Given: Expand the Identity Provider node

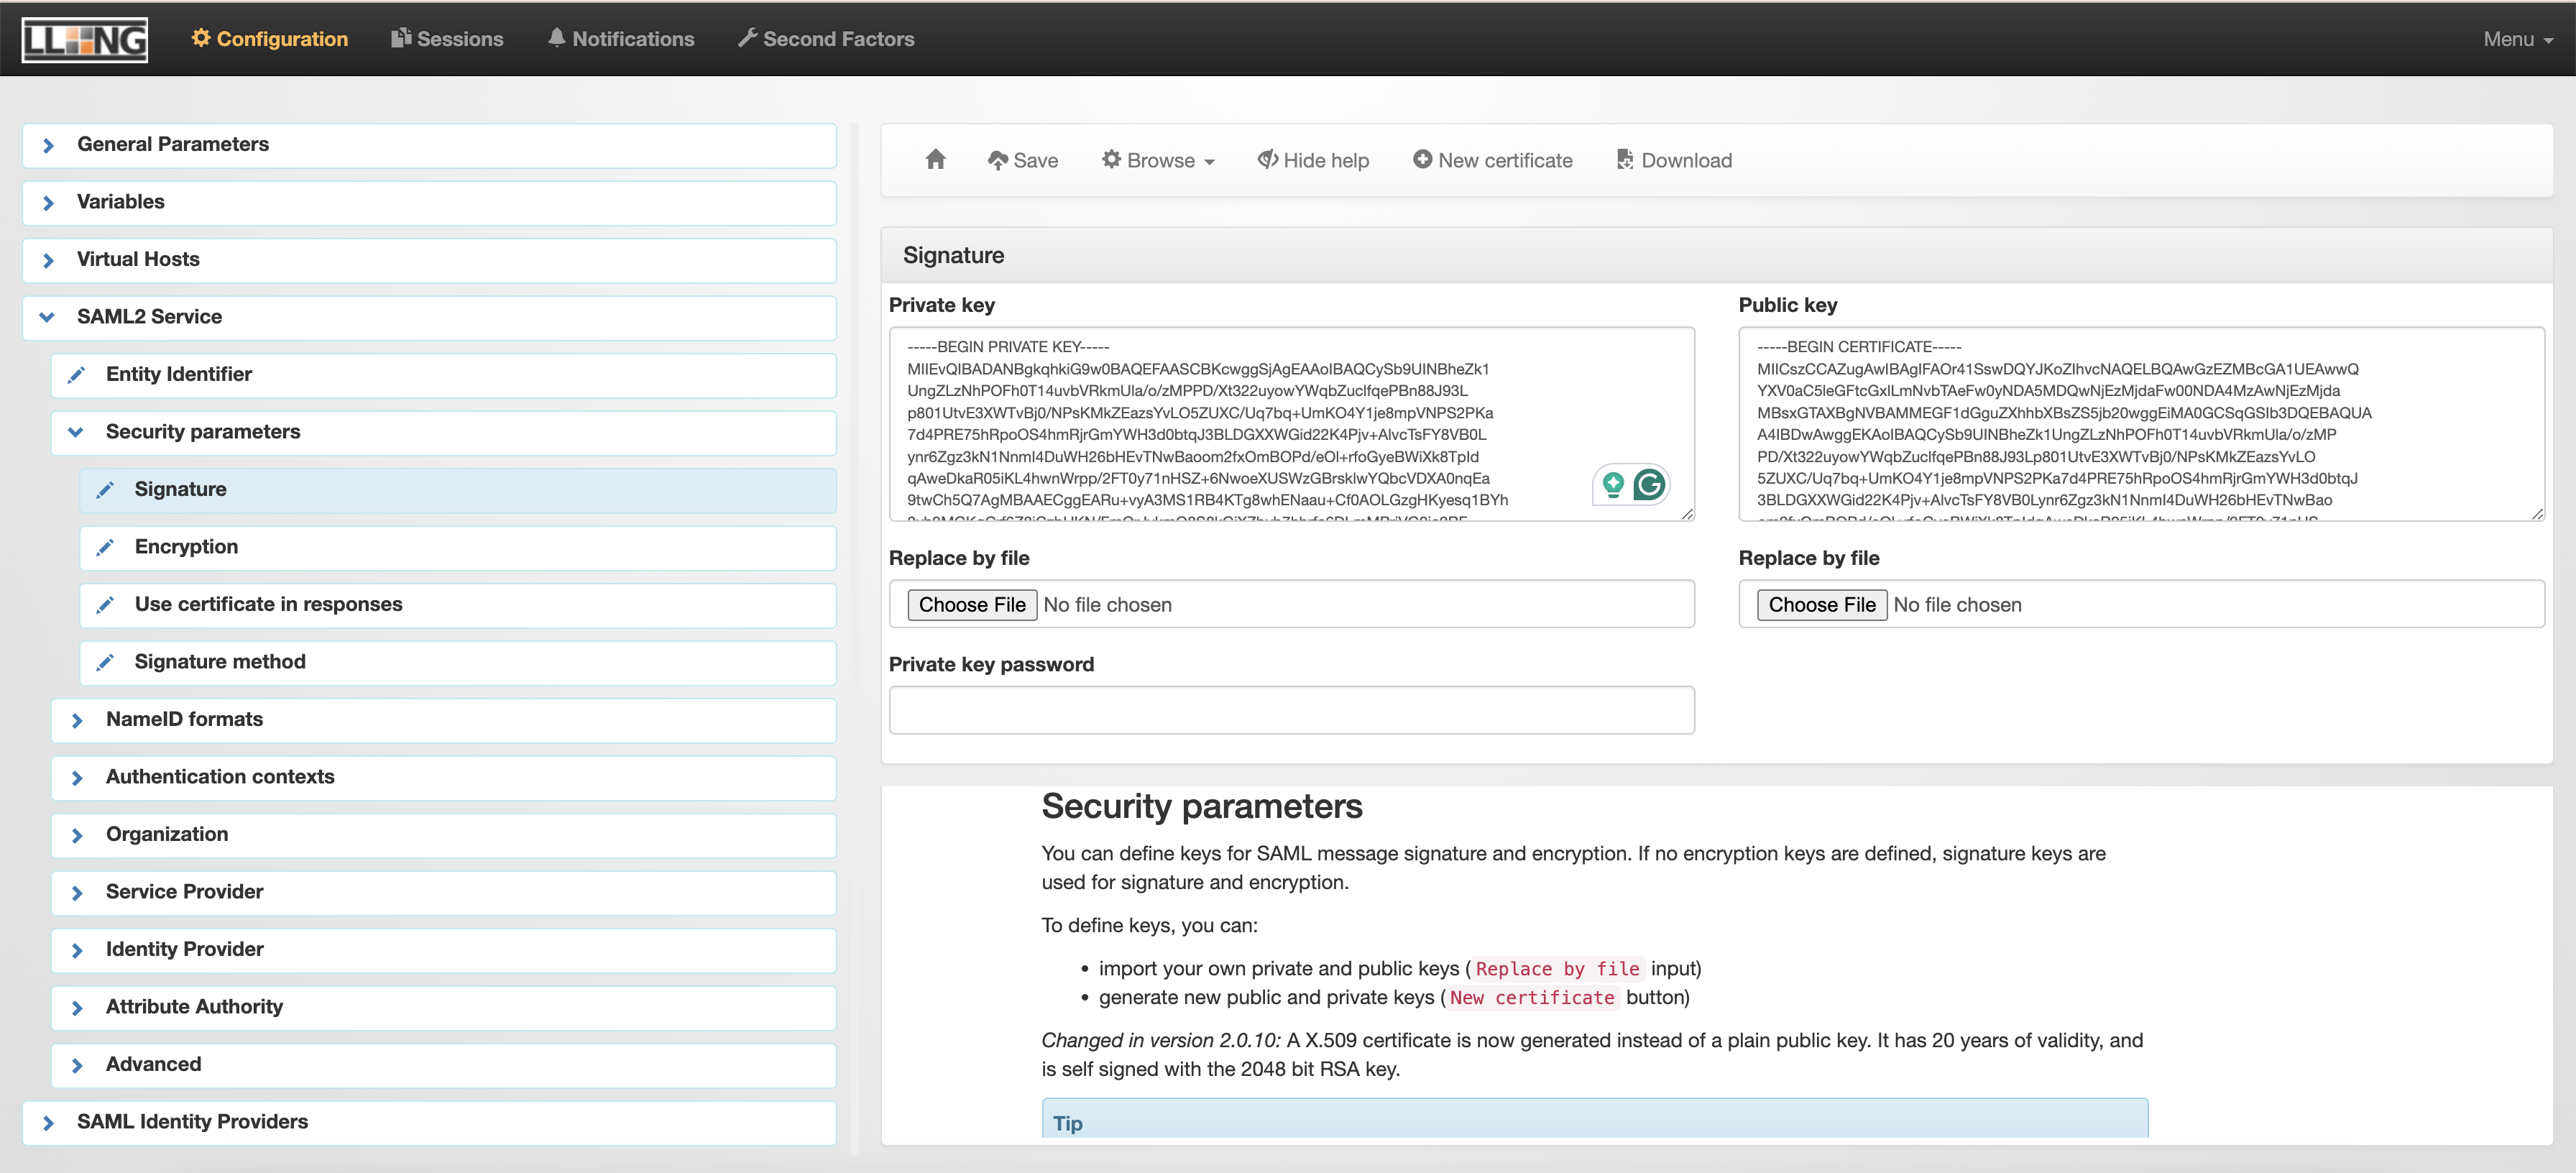Looking at the screenshot, I should pos(77,950).
